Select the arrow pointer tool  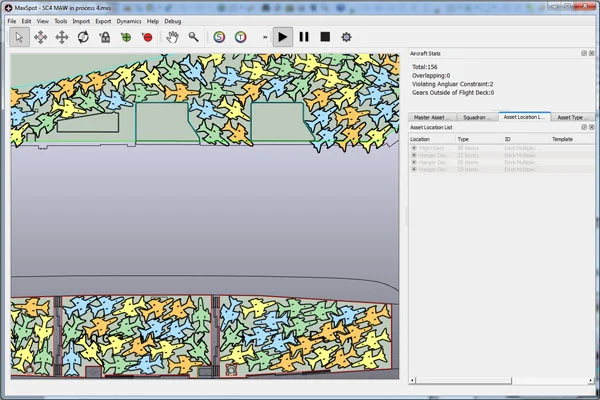pyautogui.click(x=20, y=37)
